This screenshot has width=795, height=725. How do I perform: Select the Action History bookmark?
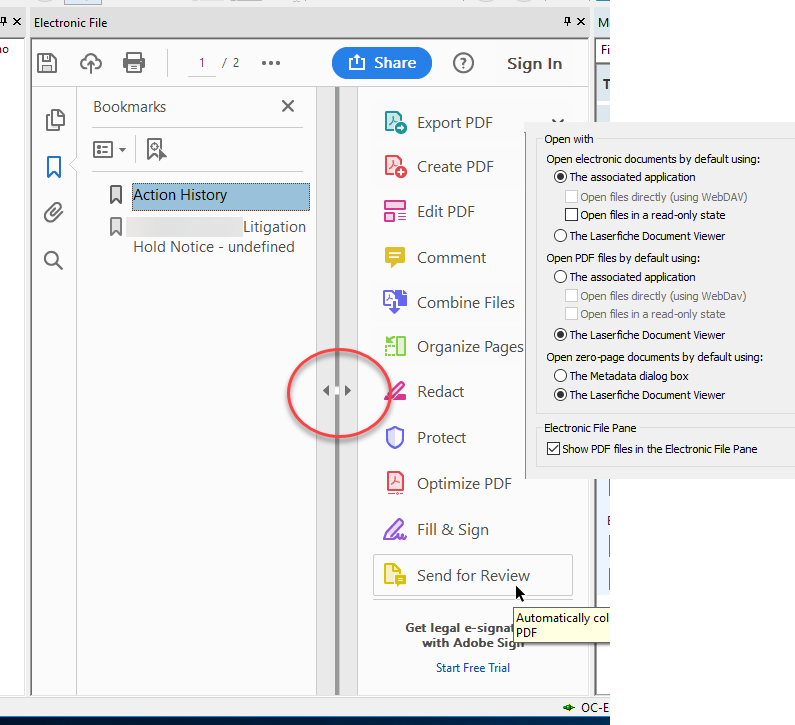pyautogui.click(x=221, y=196)
